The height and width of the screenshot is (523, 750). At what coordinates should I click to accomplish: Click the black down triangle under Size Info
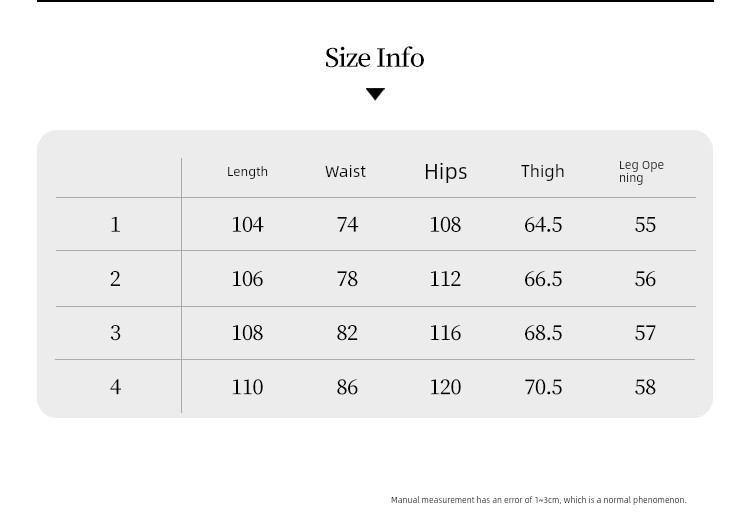(x=375, y=94)
